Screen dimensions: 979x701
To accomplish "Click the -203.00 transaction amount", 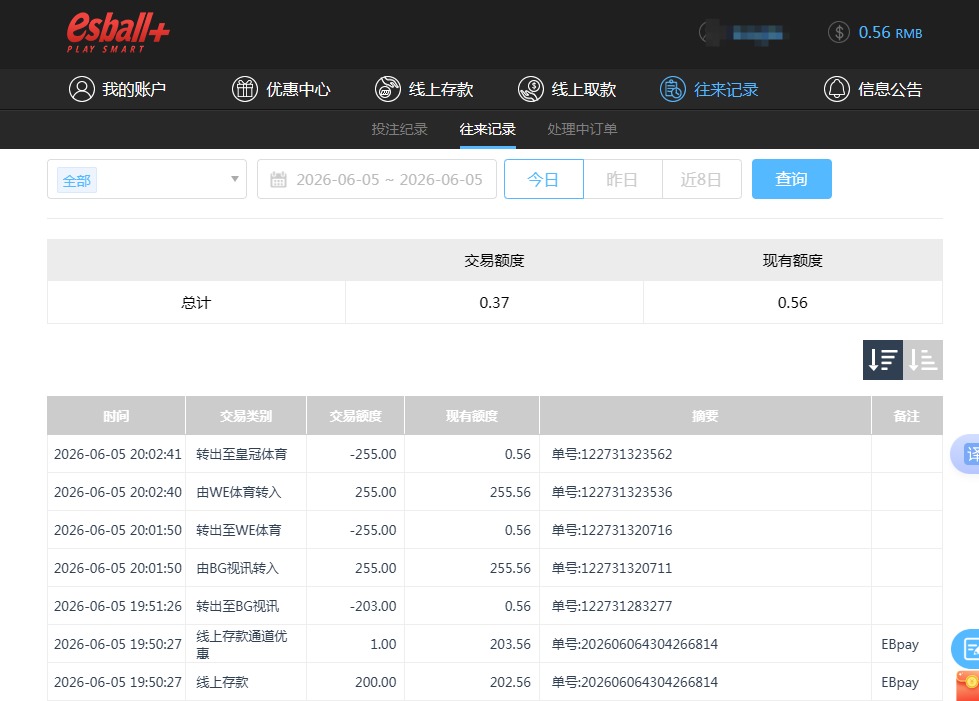I will 373,607.
